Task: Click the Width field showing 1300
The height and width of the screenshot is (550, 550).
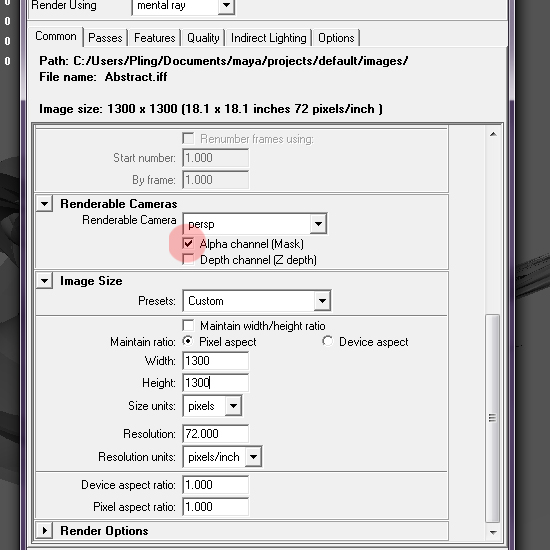Action: 215,361
